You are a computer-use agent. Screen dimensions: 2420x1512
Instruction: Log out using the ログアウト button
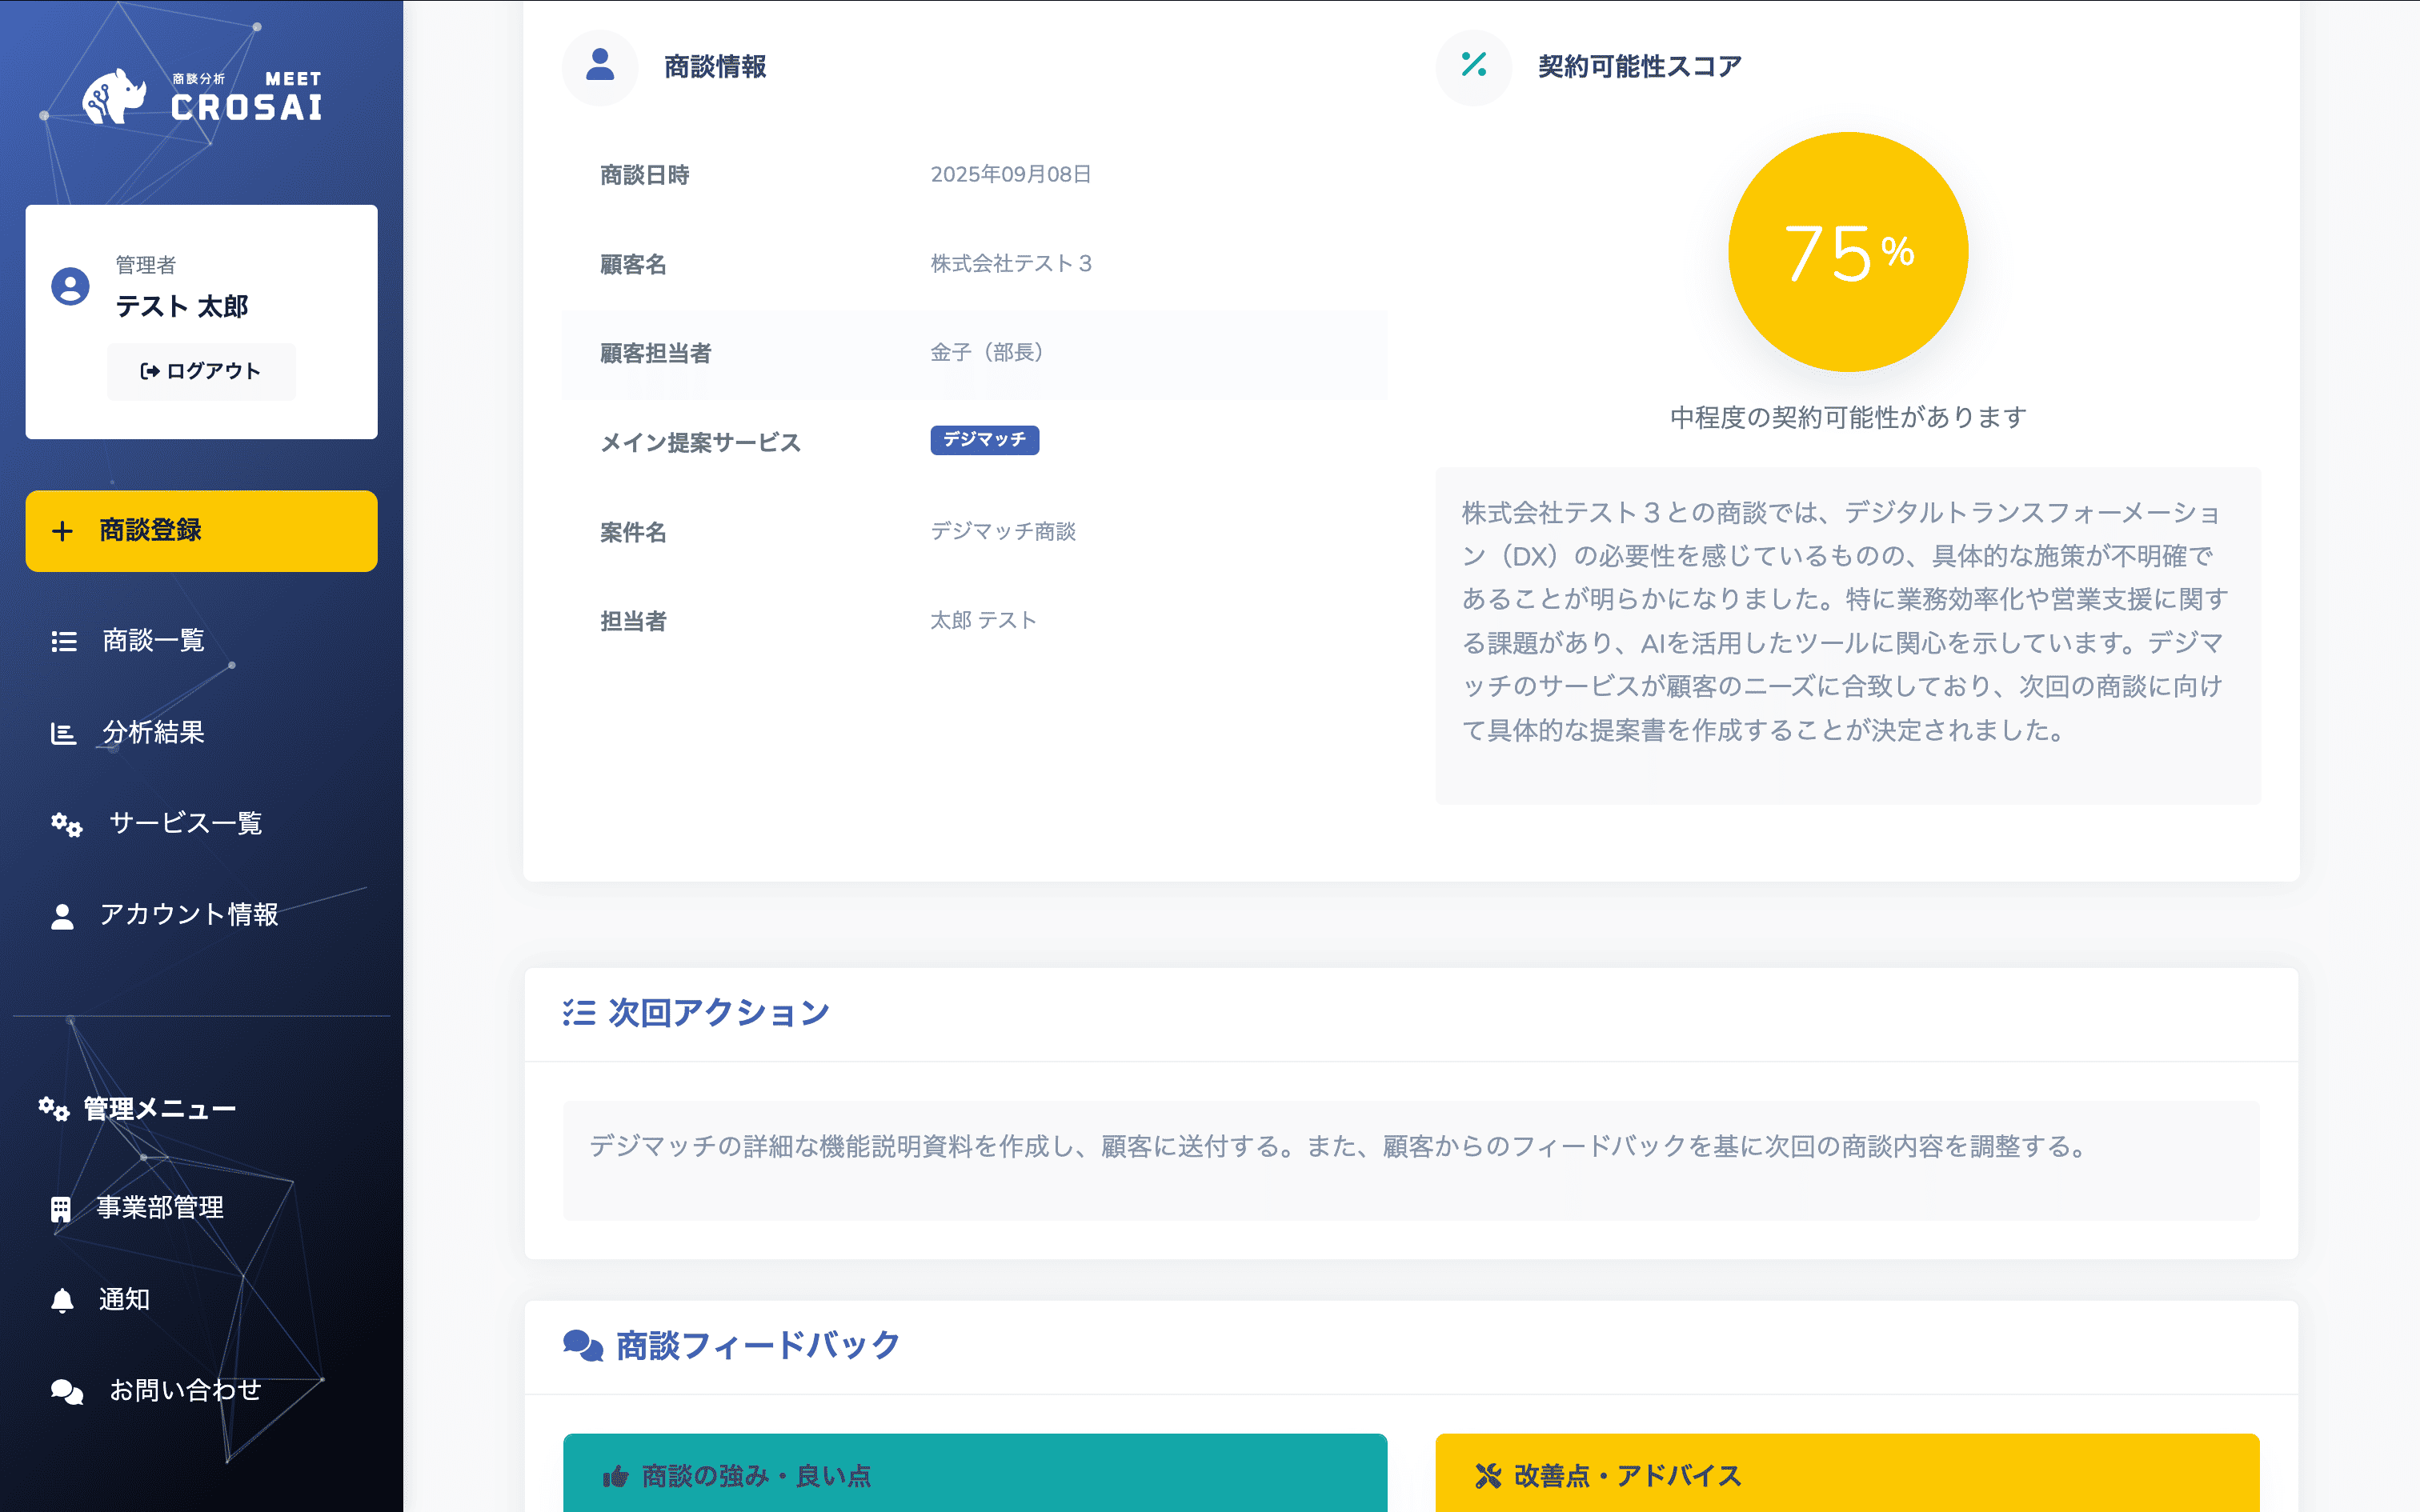coord(200,371)
